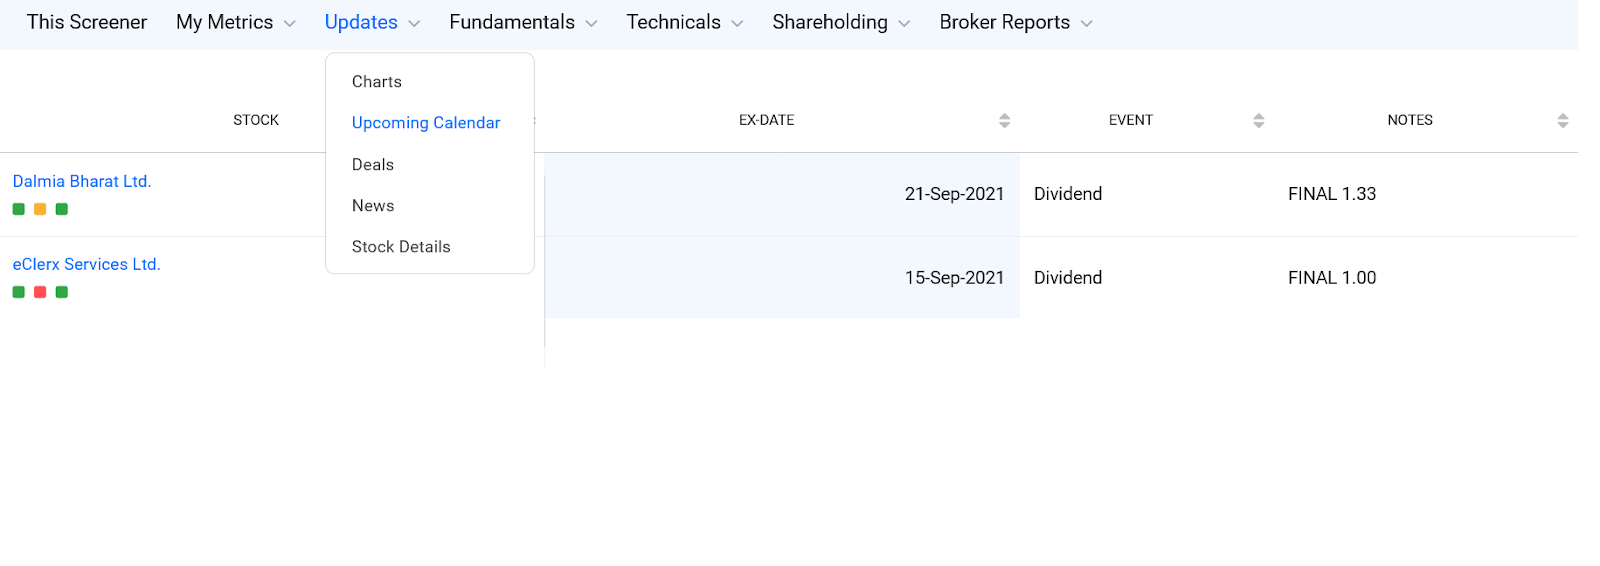
Task: Sort table by NOTES column arrows
Action: [x=1563, y=120]
